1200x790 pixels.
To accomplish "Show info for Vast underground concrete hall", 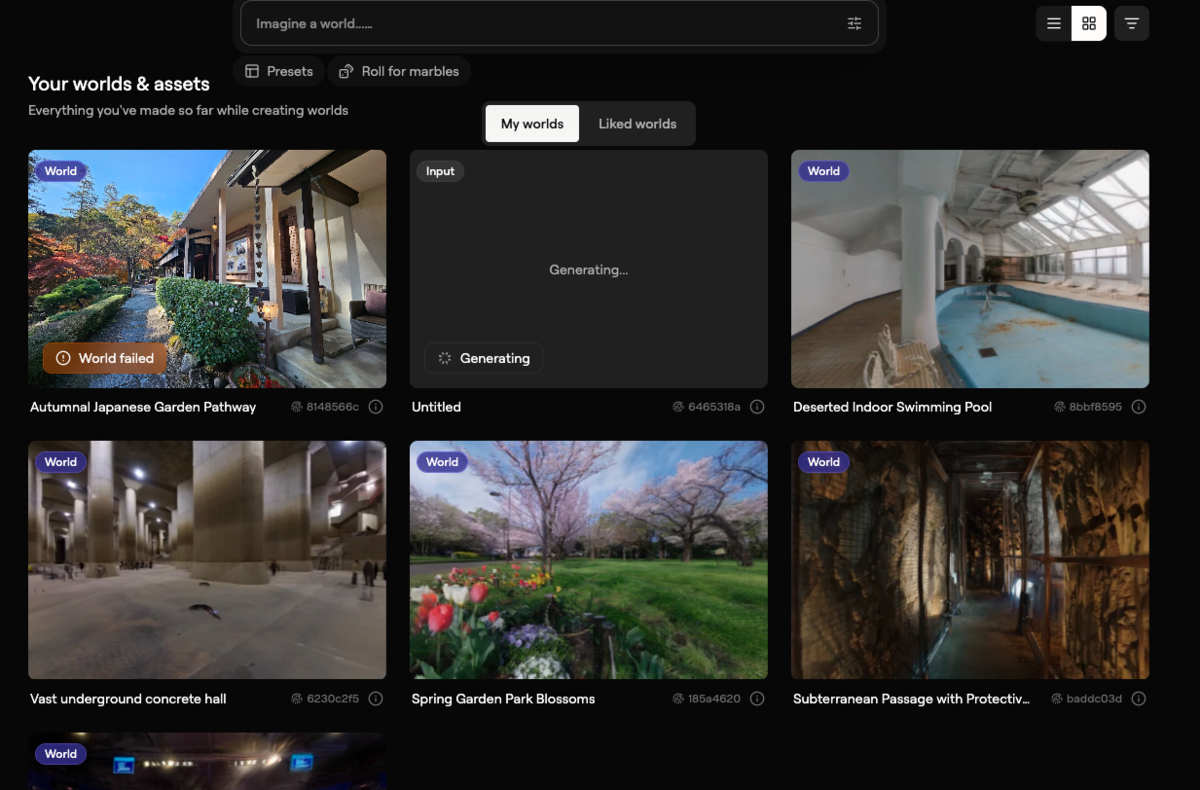I will tap(376, 699).
